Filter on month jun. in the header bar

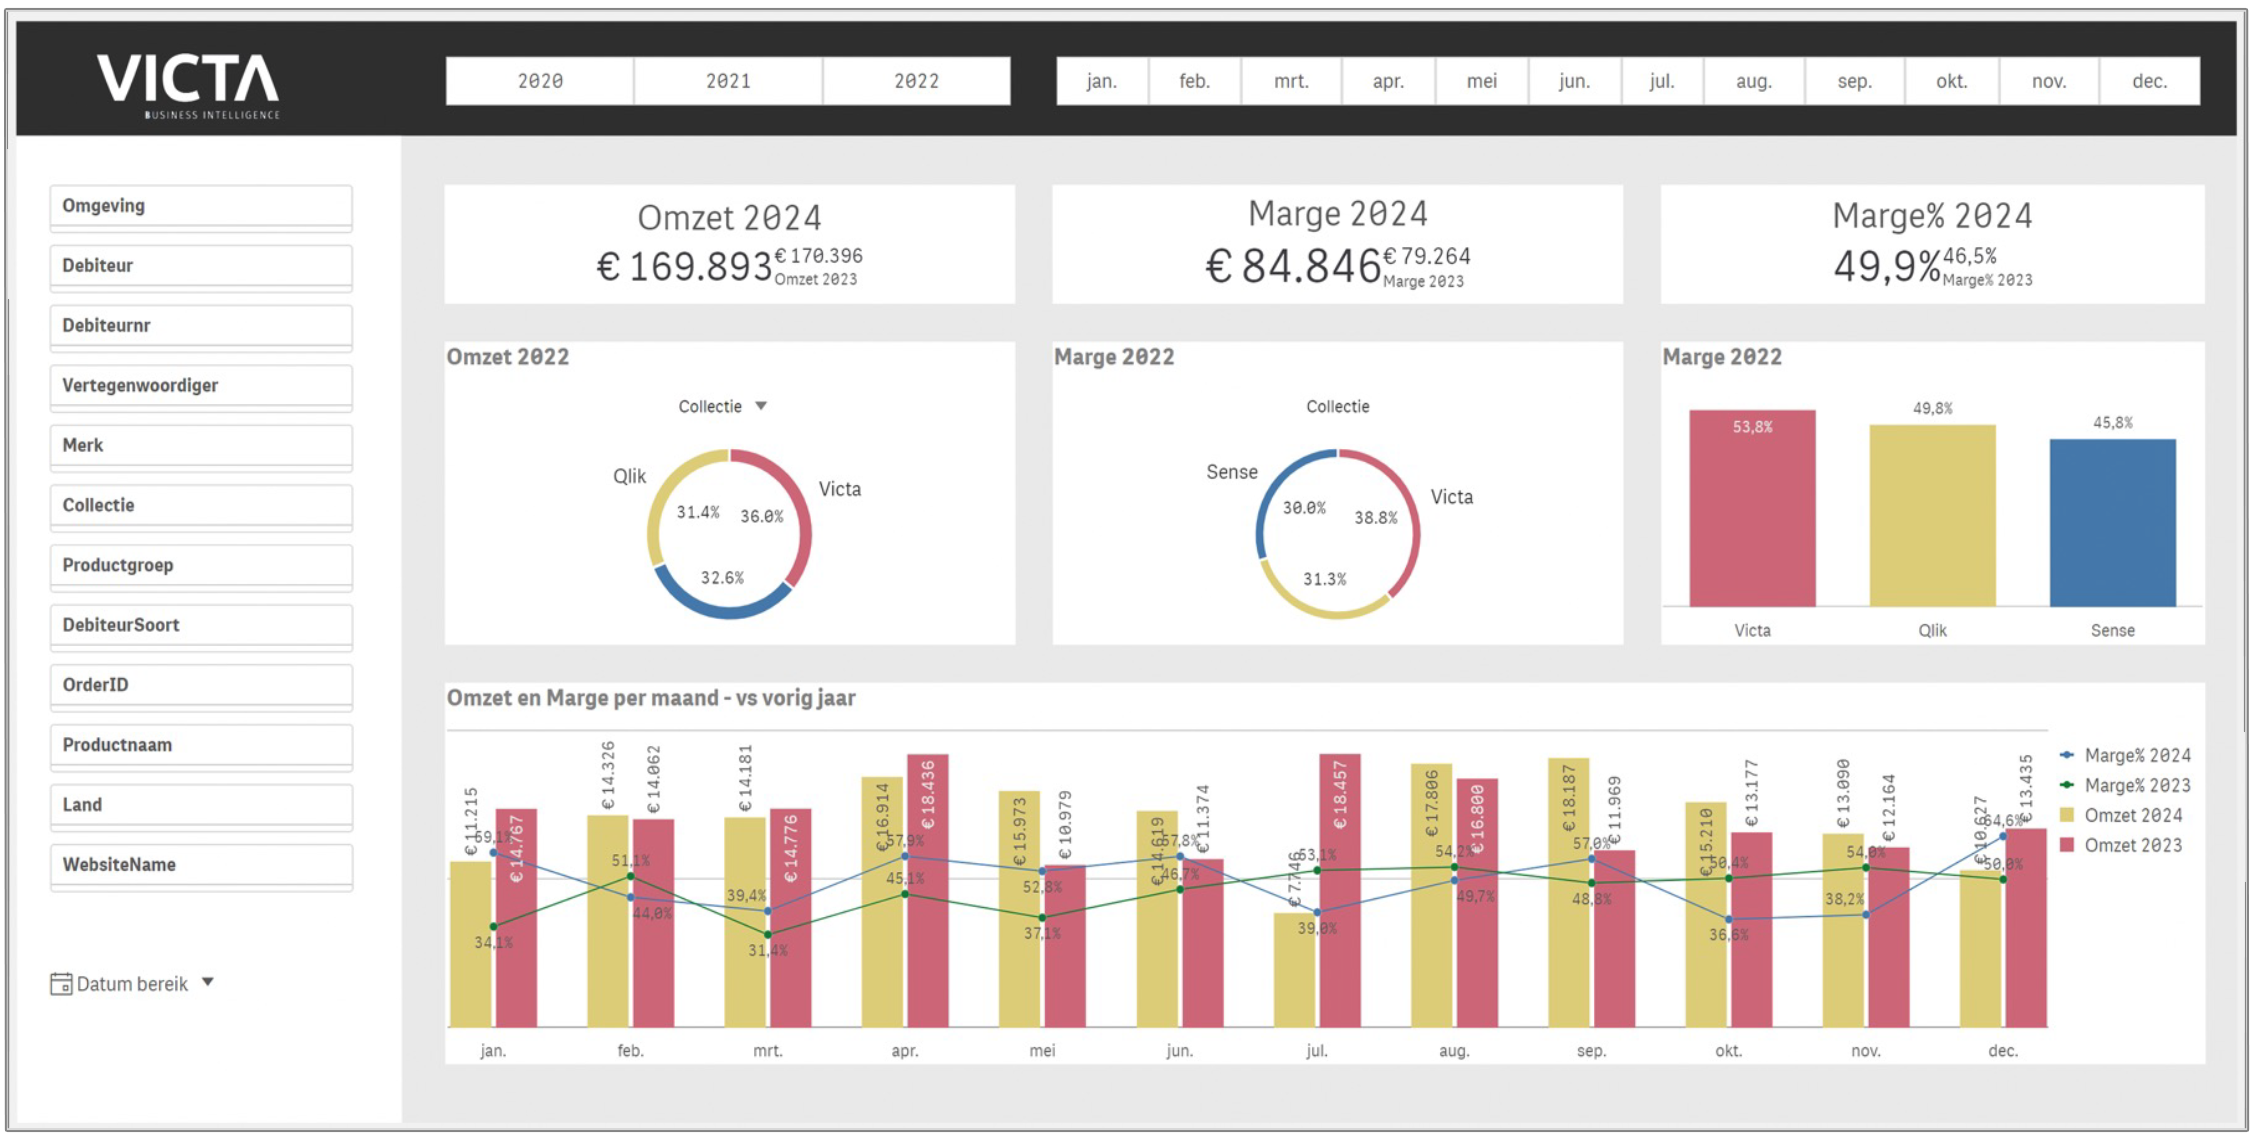pyautogui.click(x=1575, y=81)
